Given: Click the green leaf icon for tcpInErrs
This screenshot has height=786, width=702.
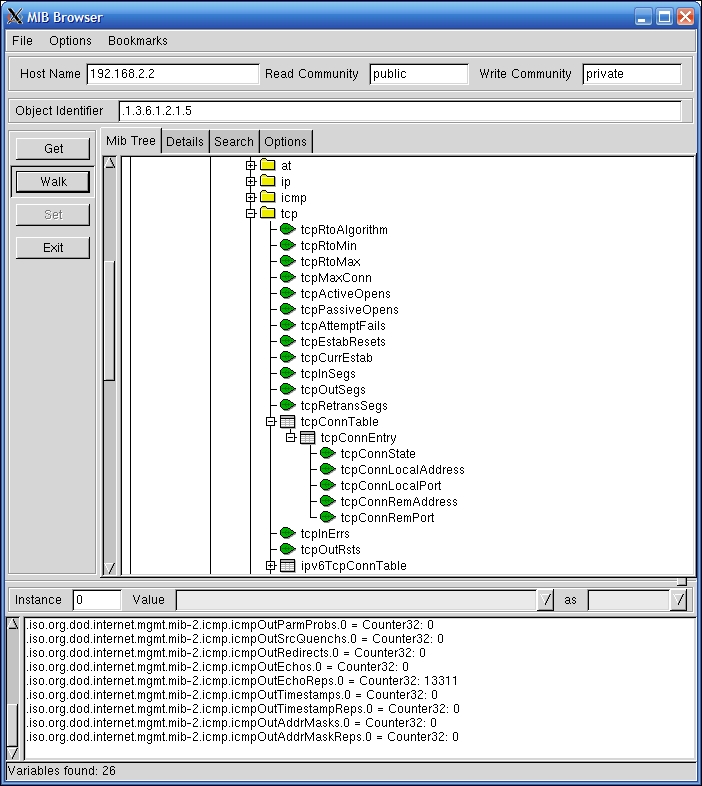Looking at the screenshot, I should (288, 534).
